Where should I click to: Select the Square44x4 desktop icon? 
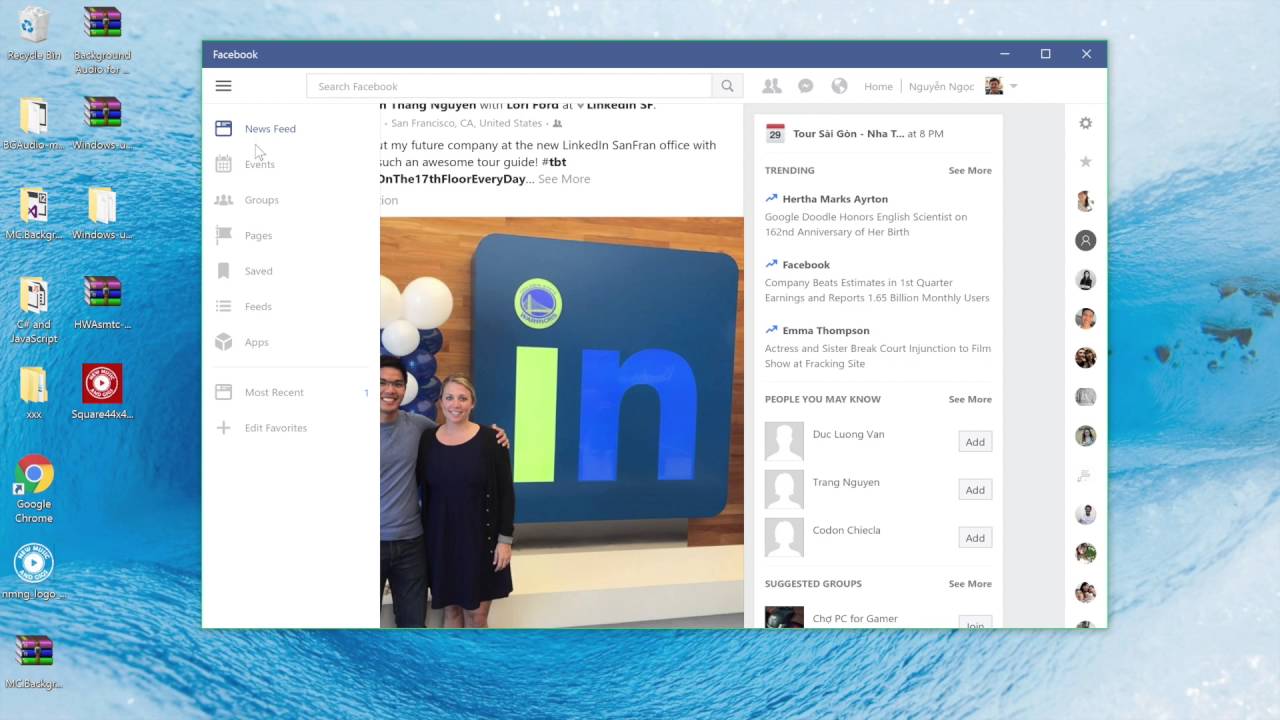(x=102, y=391)
